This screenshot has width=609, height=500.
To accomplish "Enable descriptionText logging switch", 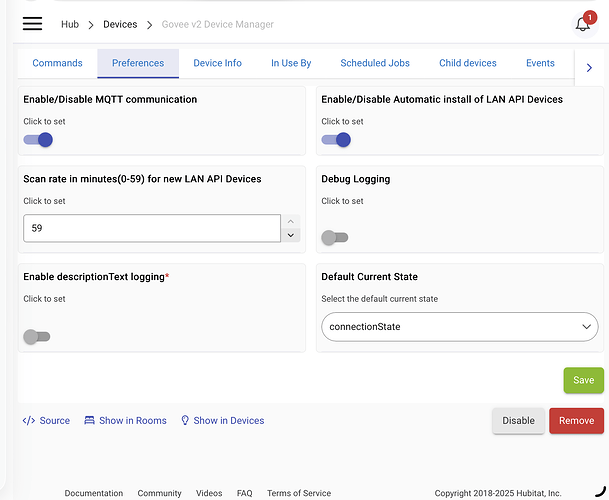I will (x=37, y=336).
